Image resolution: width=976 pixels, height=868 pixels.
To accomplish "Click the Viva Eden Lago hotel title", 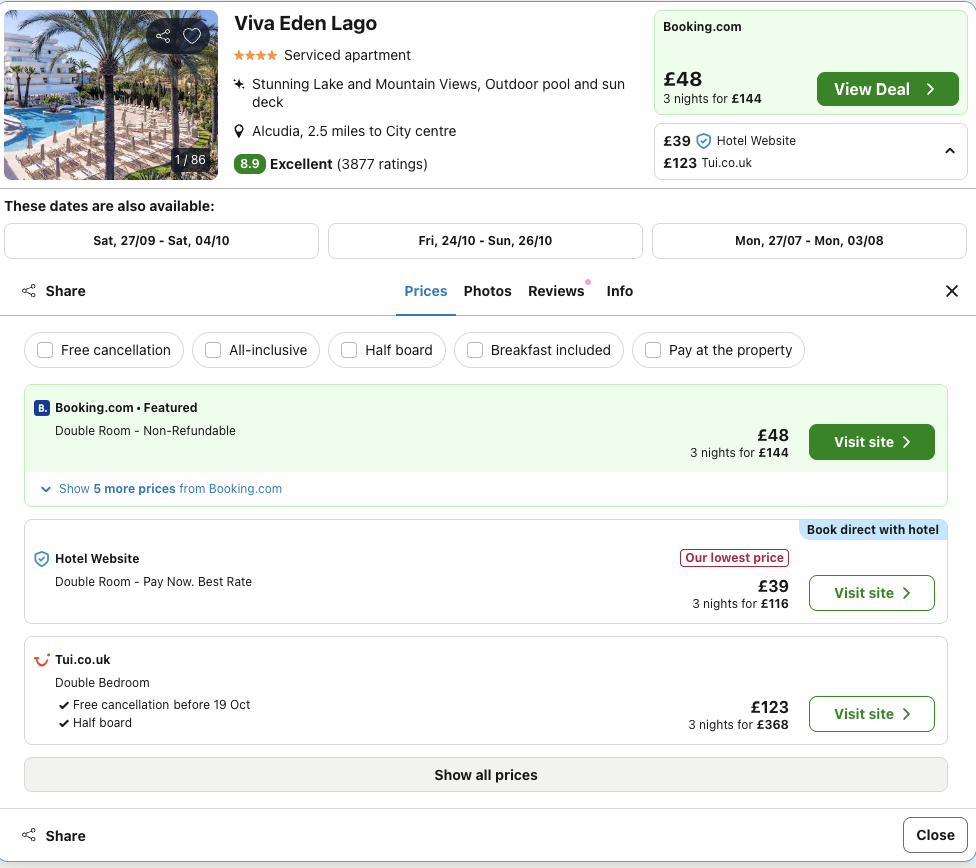I will pos(306,23).
